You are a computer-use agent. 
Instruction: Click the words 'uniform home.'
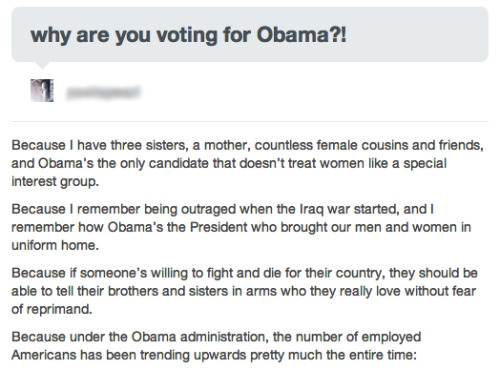[x=55, y=245]
